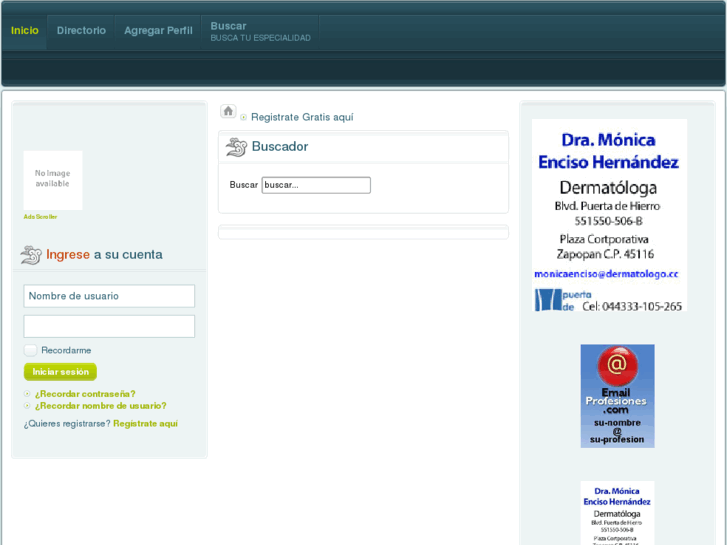Follow the Regístrate aquí link

pyautogui.click(x=146, y=423)
